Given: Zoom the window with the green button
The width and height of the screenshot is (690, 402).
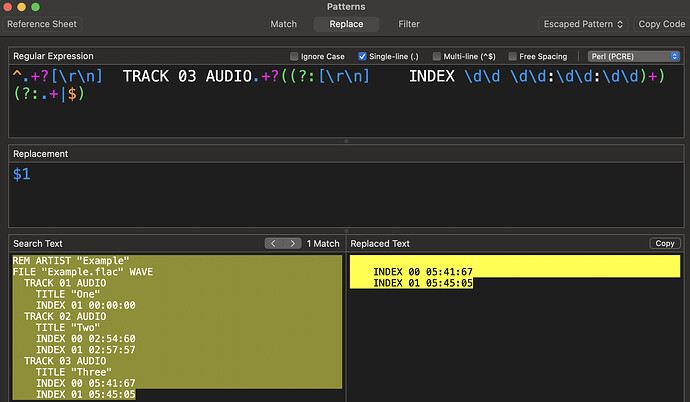Looking at the screenshot, I should pyautogui.click(x=36, y=7).
